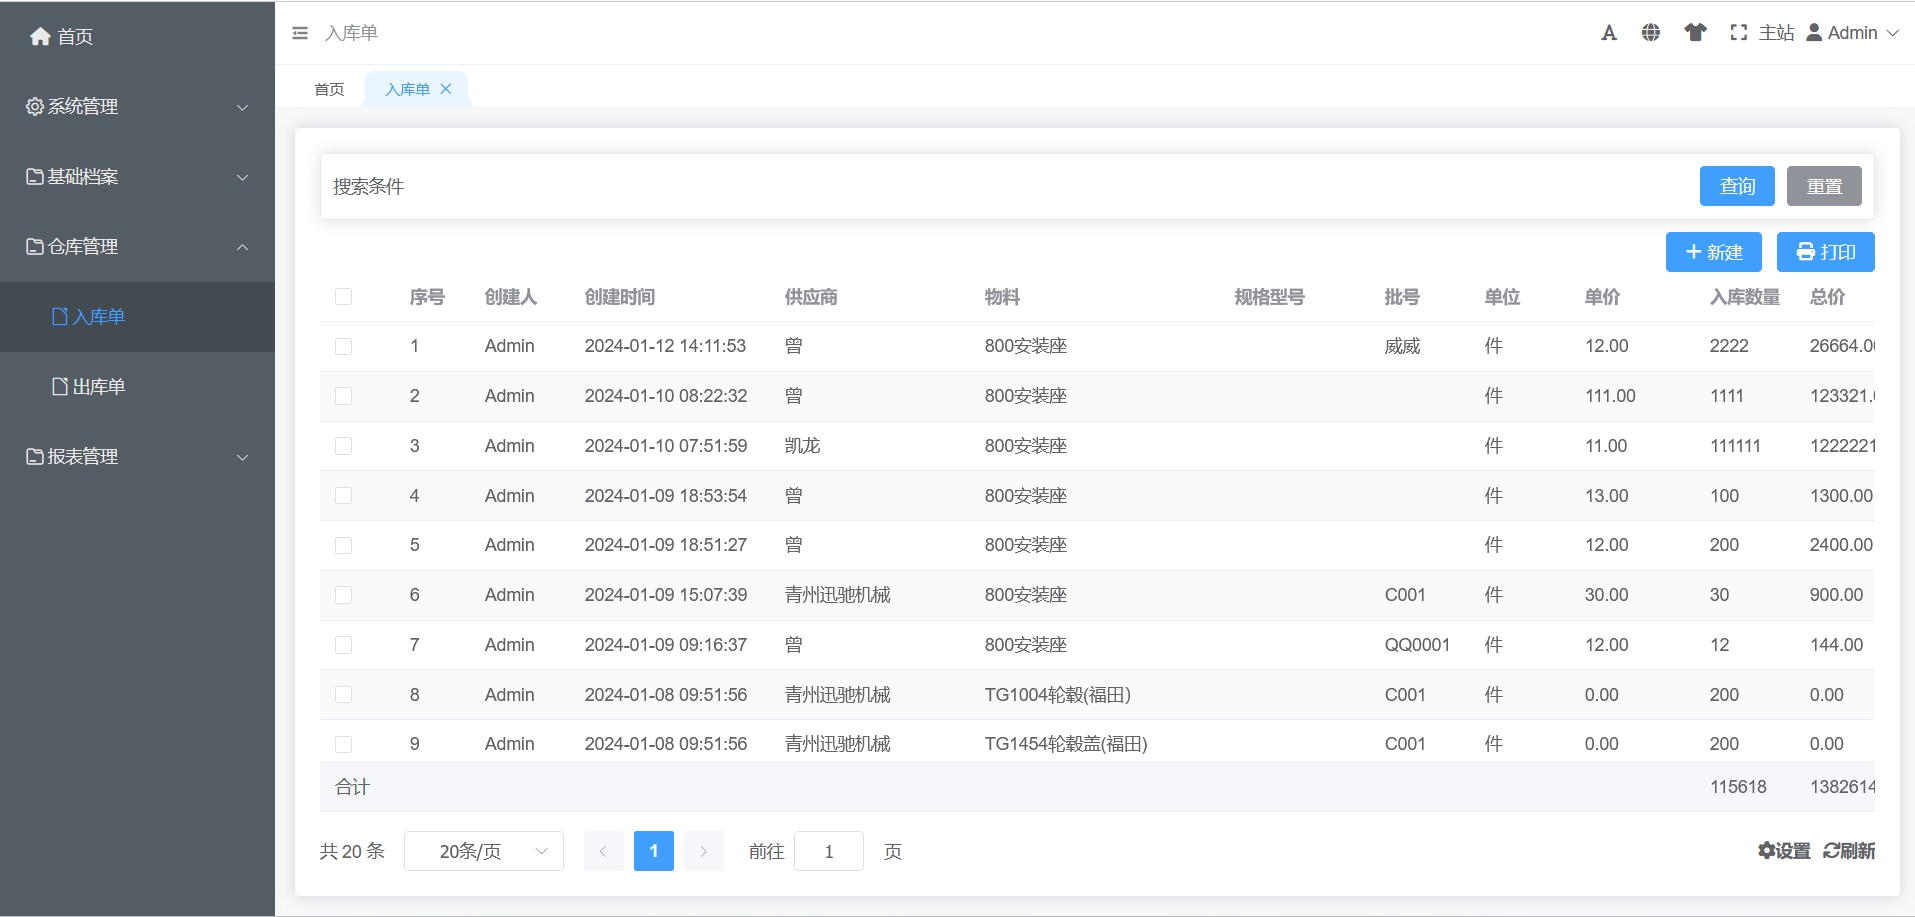Image resolution: width=1915 pixels, height=917 pixels.
Task: Click the font size 'A' icon
Action: click(x=1609, y=33)
